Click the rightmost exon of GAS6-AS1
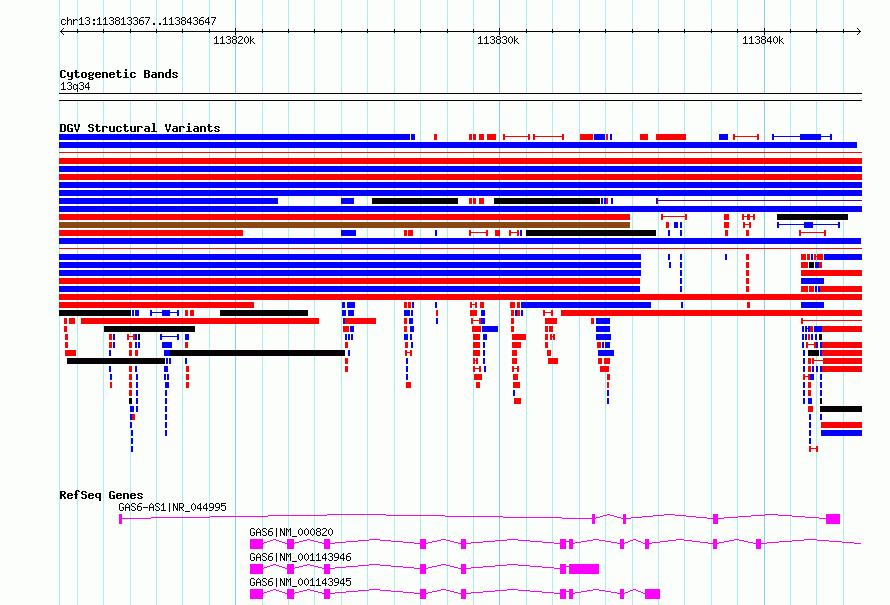890x605 pixels. (833, 519)
